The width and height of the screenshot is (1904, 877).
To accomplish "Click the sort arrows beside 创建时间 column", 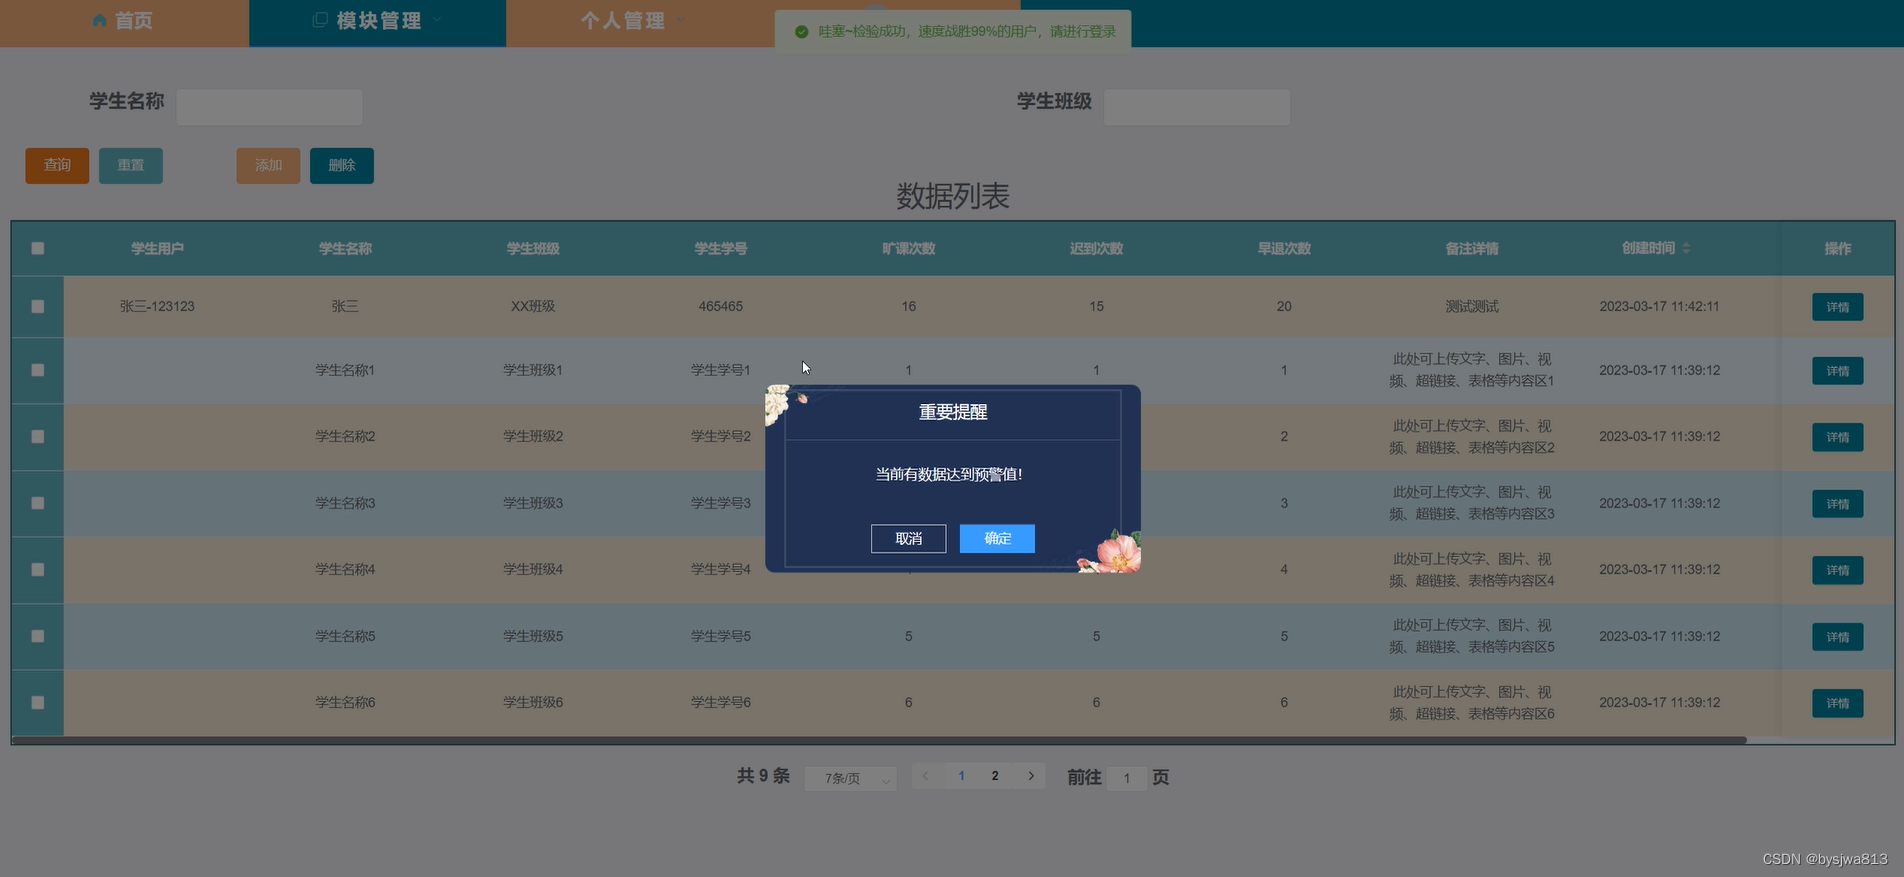I will [x=1686, y=248].
